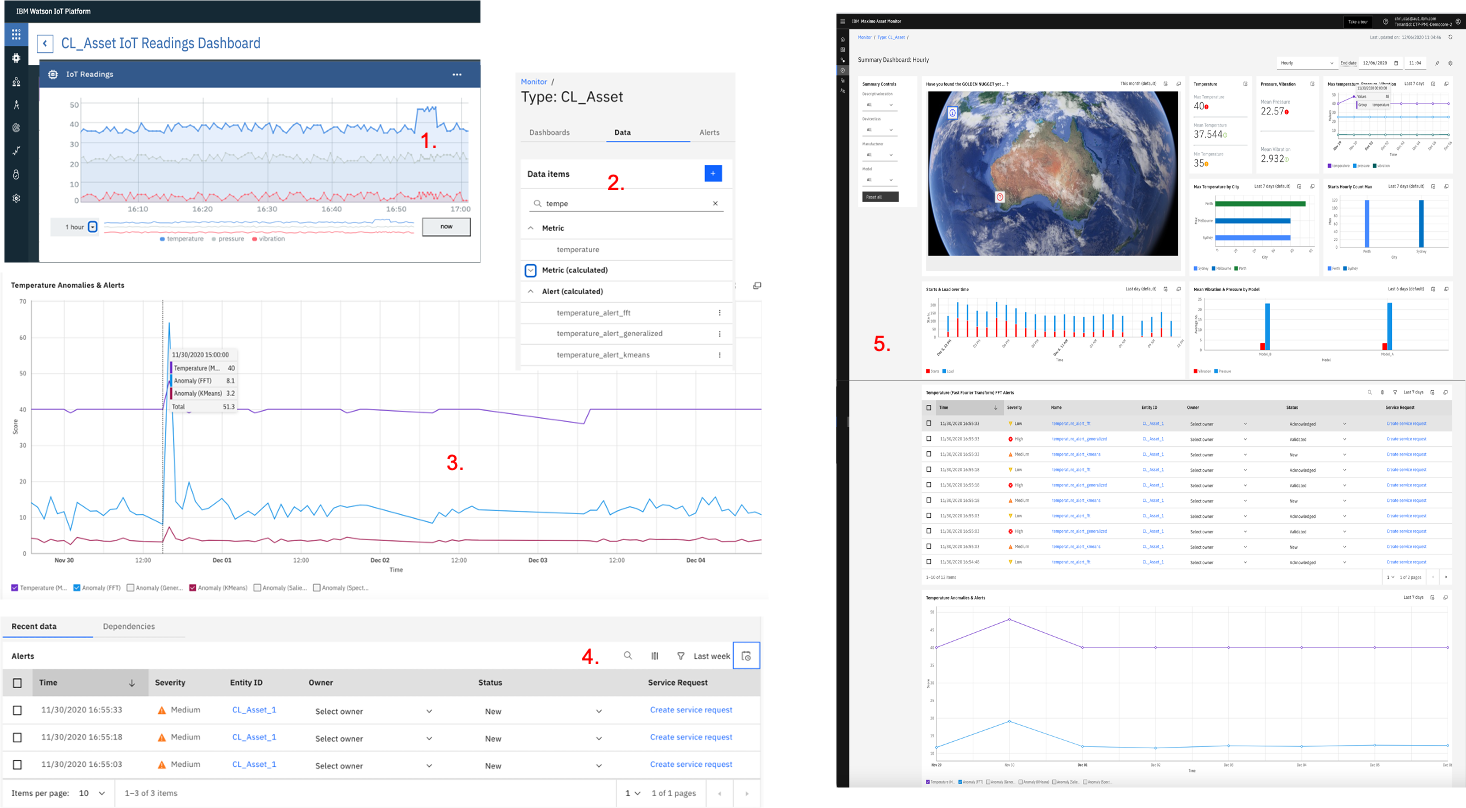
Task: Clear the 'tempe' search text
Action: point(715,203)
